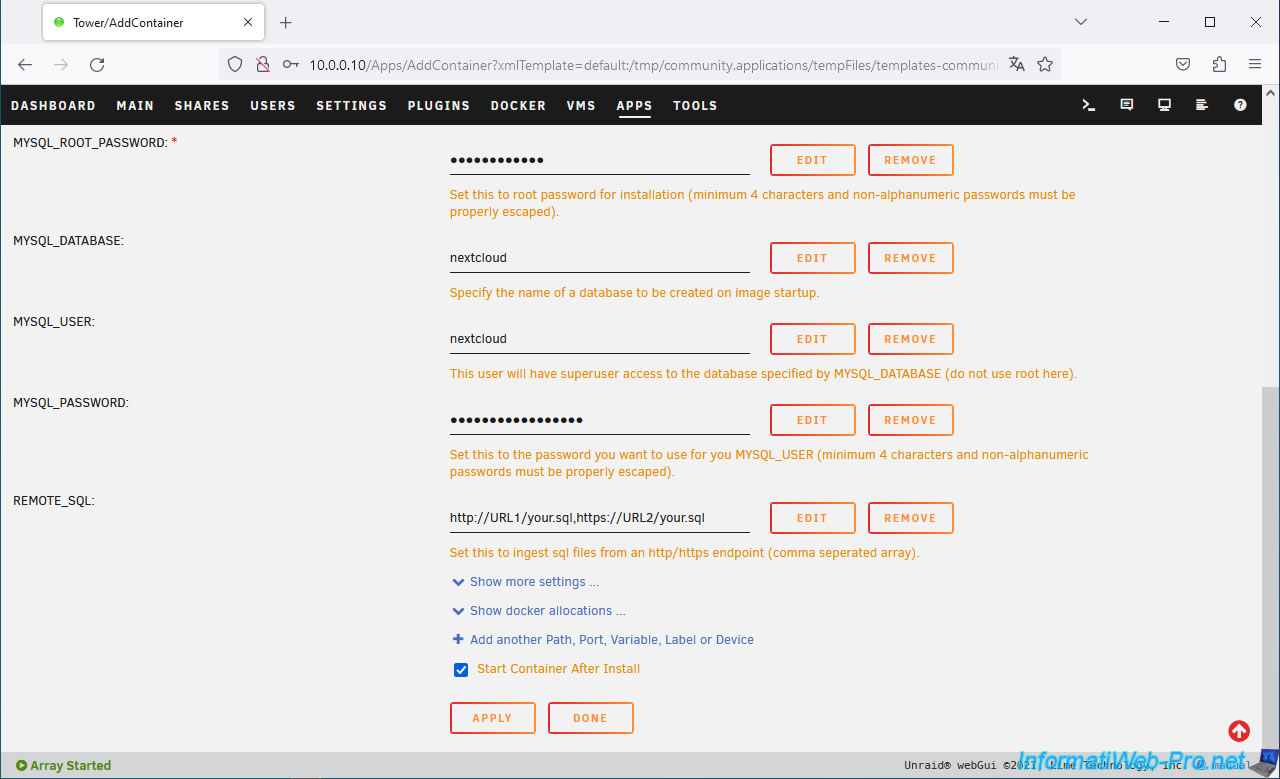1280x779 pixels.
Task: Click Edit next to MYSQL_ROOT_PASSWORD
Action: [x=812, y=160]
